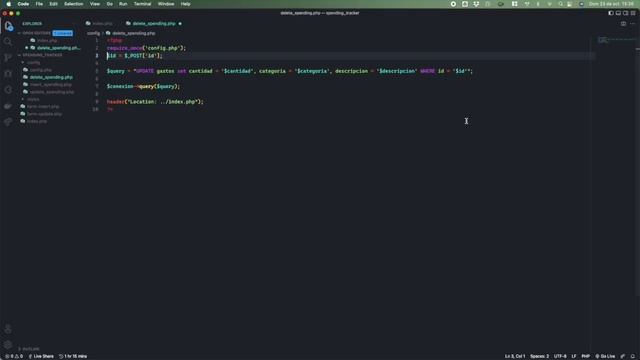Click the code minimap preview
Screen dimensions: 640x360
[617, 40]
